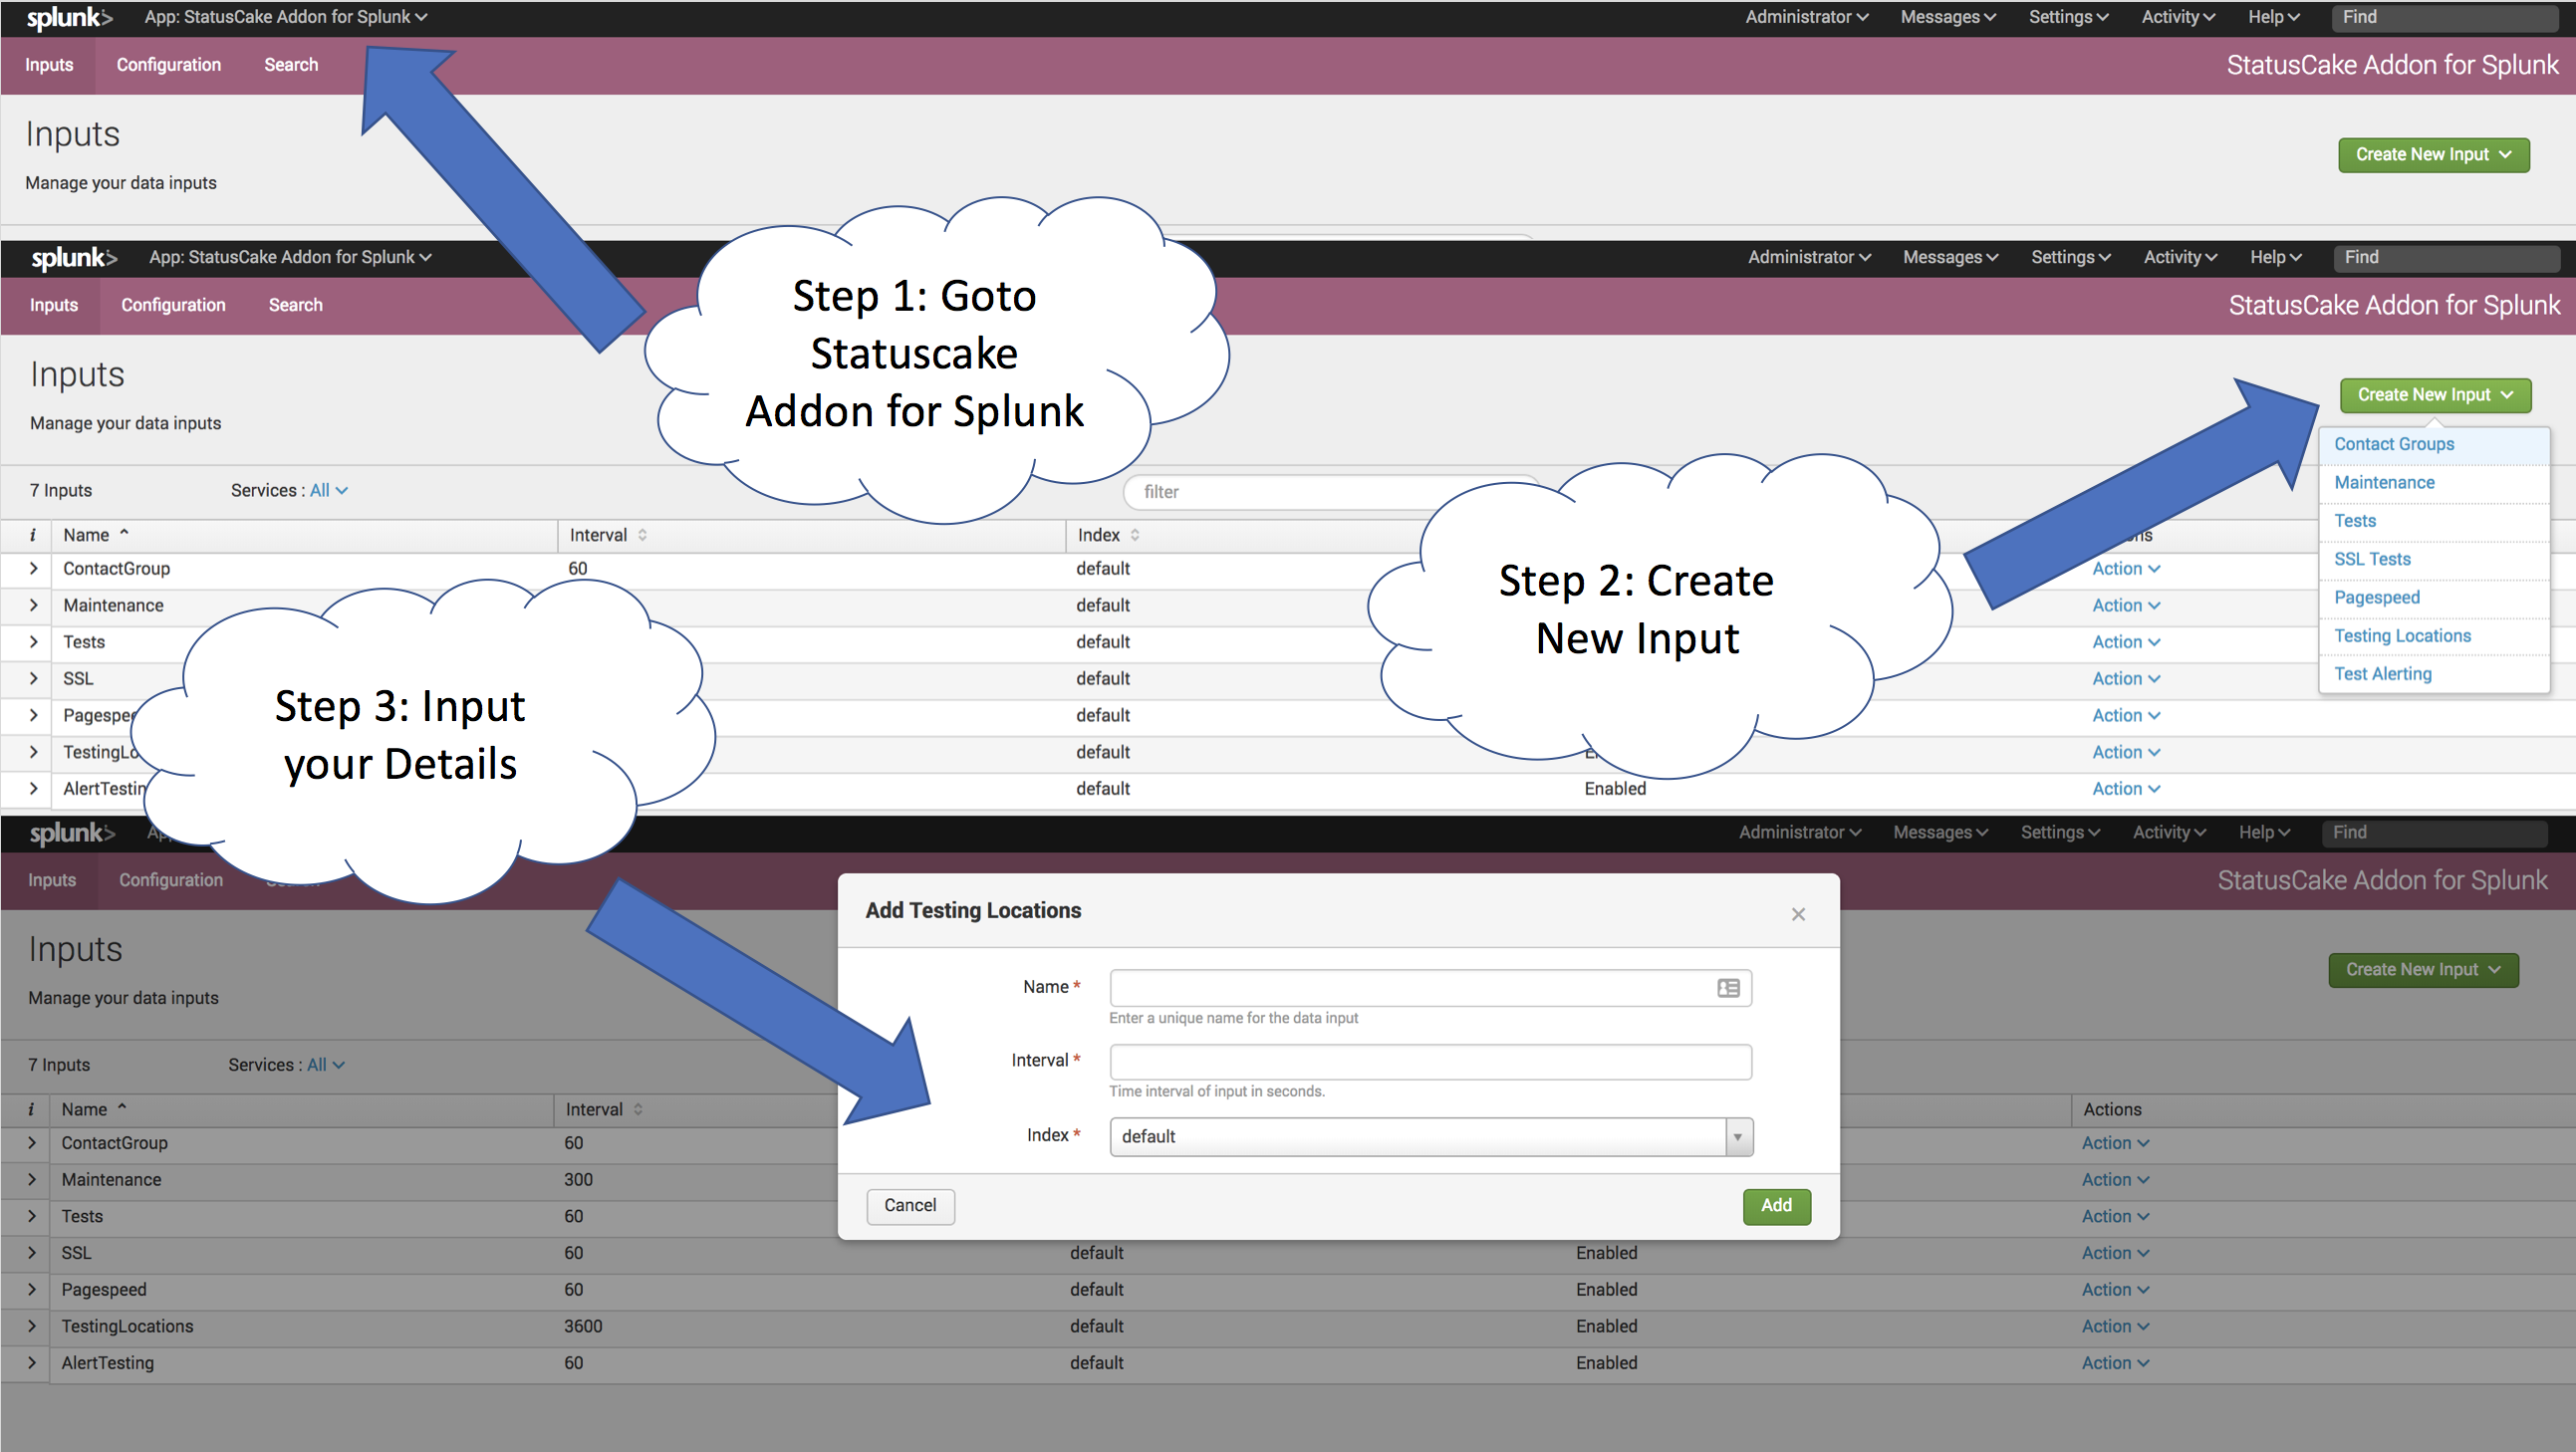Open the Index dropdown showing 'default'
Image resolution: width=2576 pixels, height=1452 pixels.
point(1738,1136)
